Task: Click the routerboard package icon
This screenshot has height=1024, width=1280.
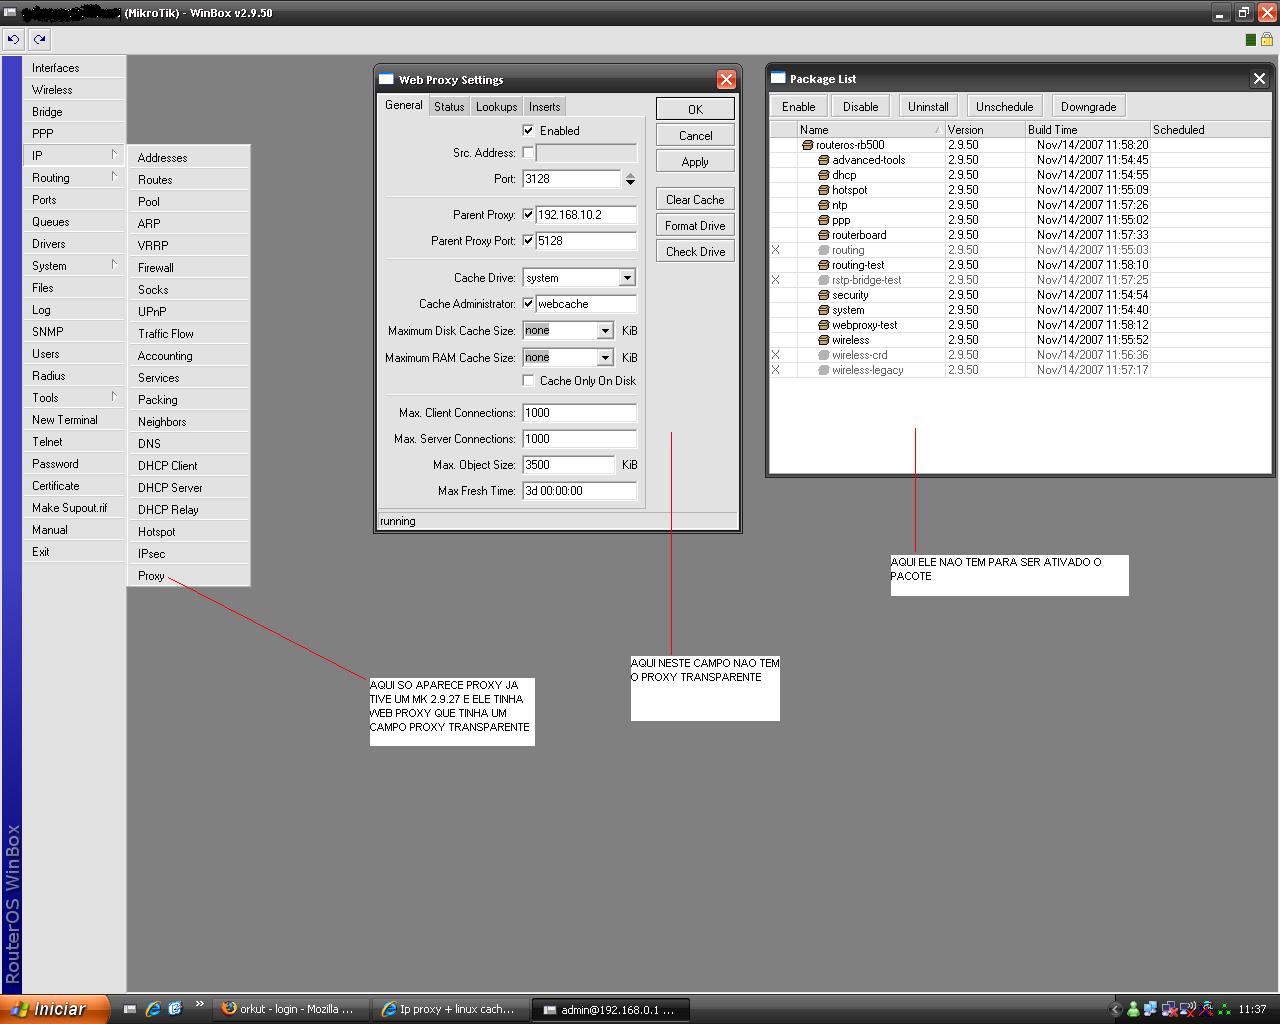Action: [824, 235]
